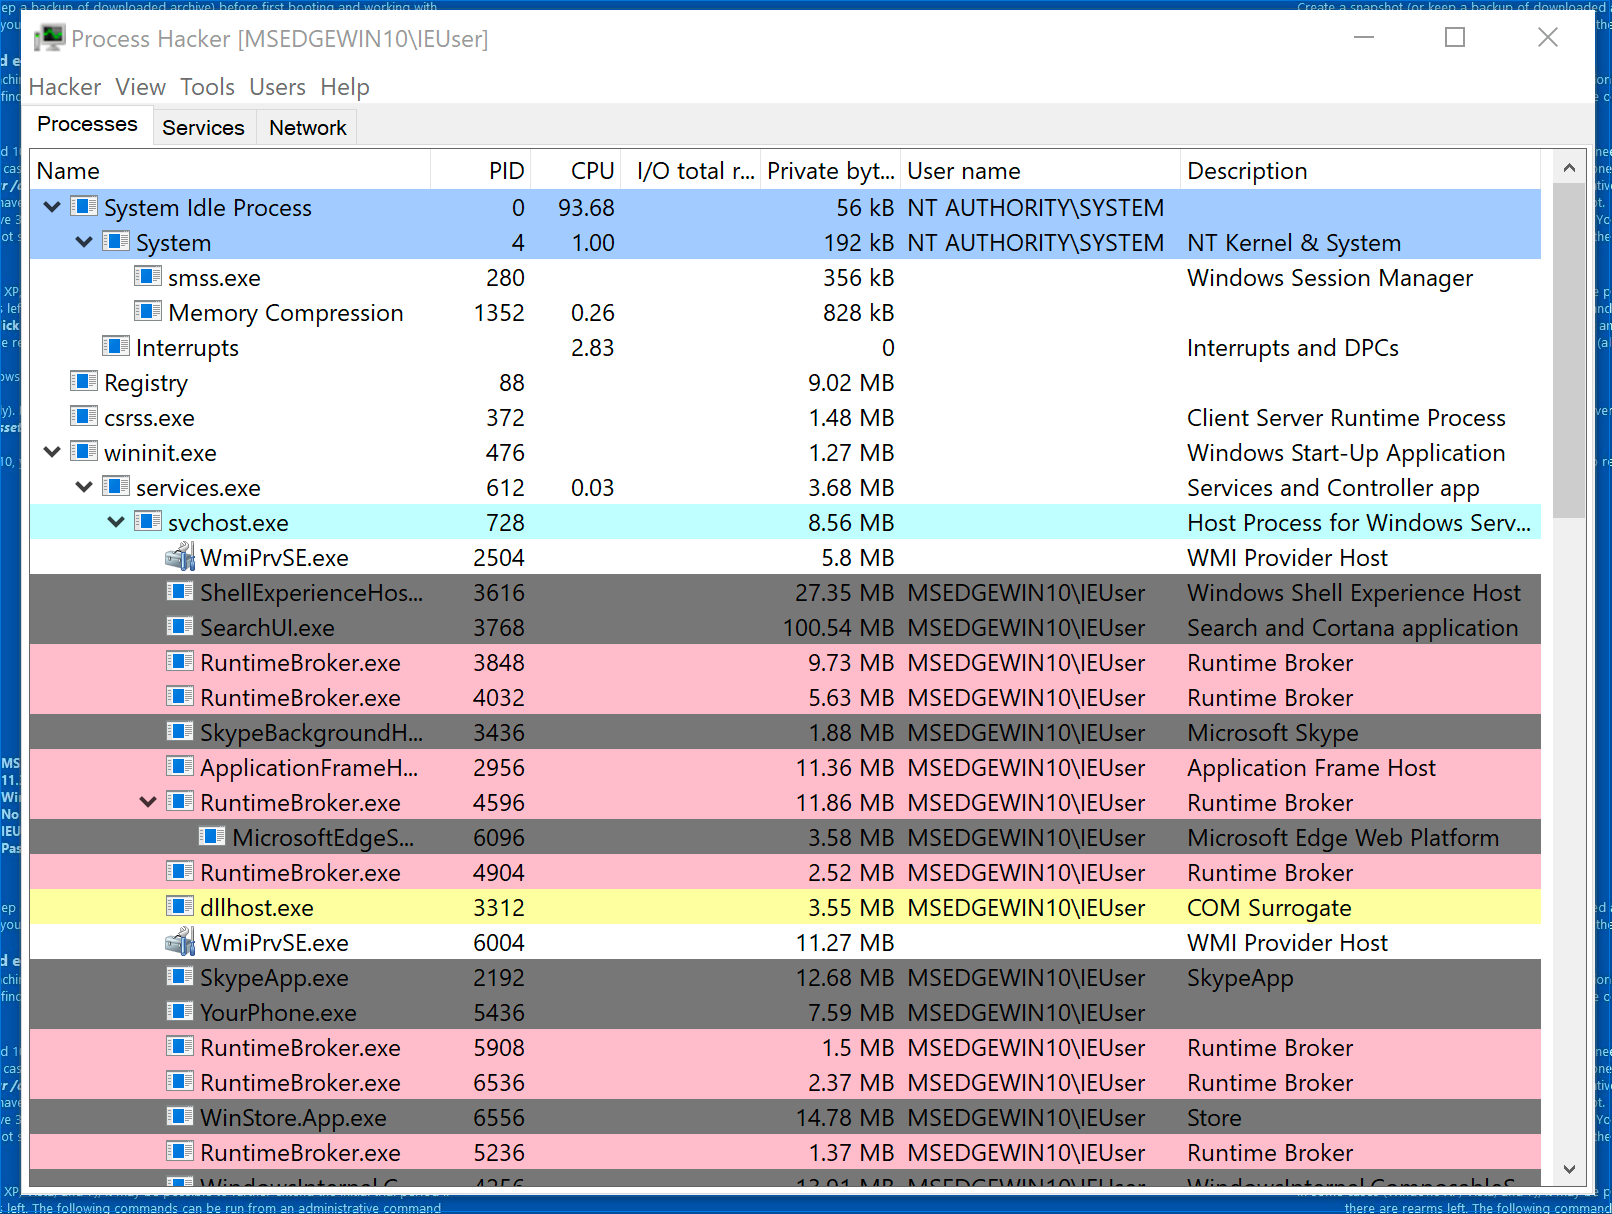Sort by the PID column header
This screenshot has width=1612, height=1214.
(x=480, y=171)
